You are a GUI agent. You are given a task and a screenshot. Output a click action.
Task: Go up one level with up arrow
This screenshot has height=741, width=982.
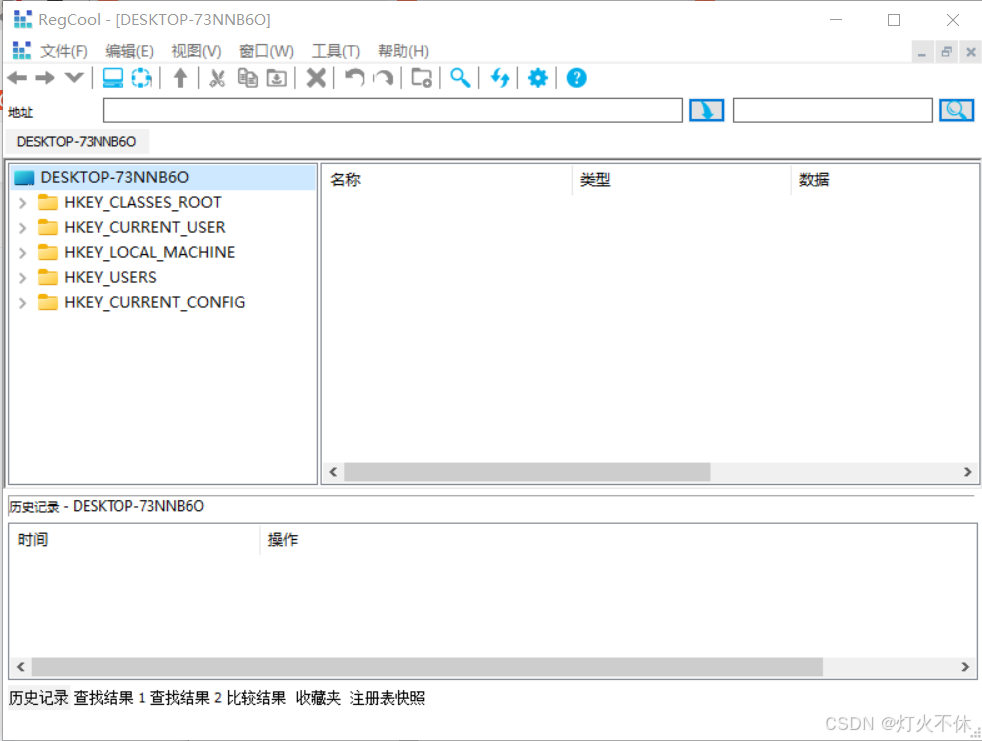pos(180,78)
